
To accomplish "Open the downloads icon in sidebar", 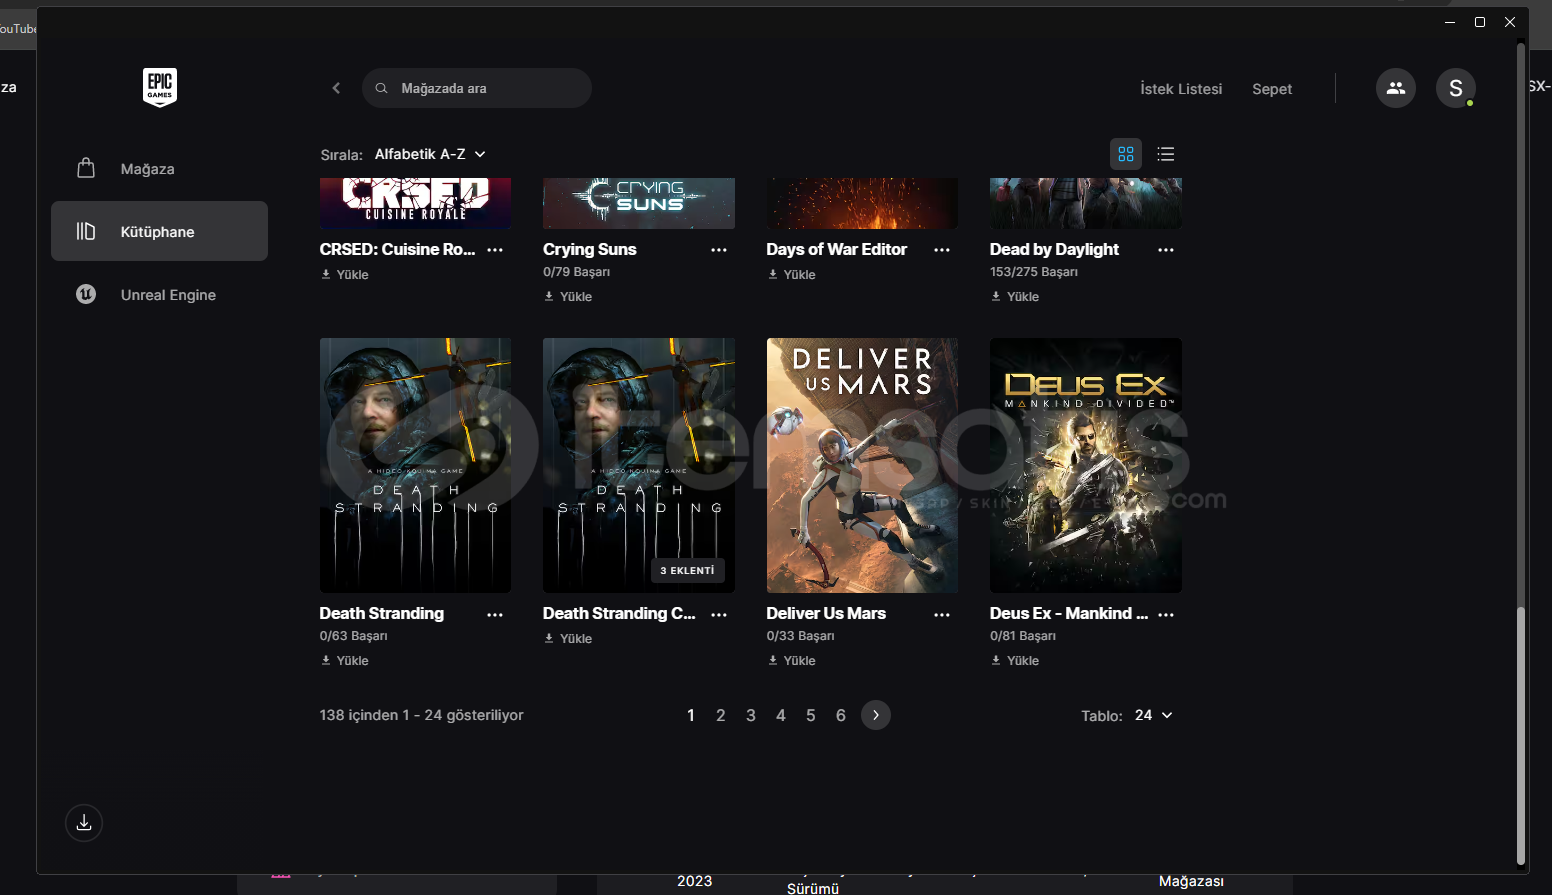I will (84, 822).
